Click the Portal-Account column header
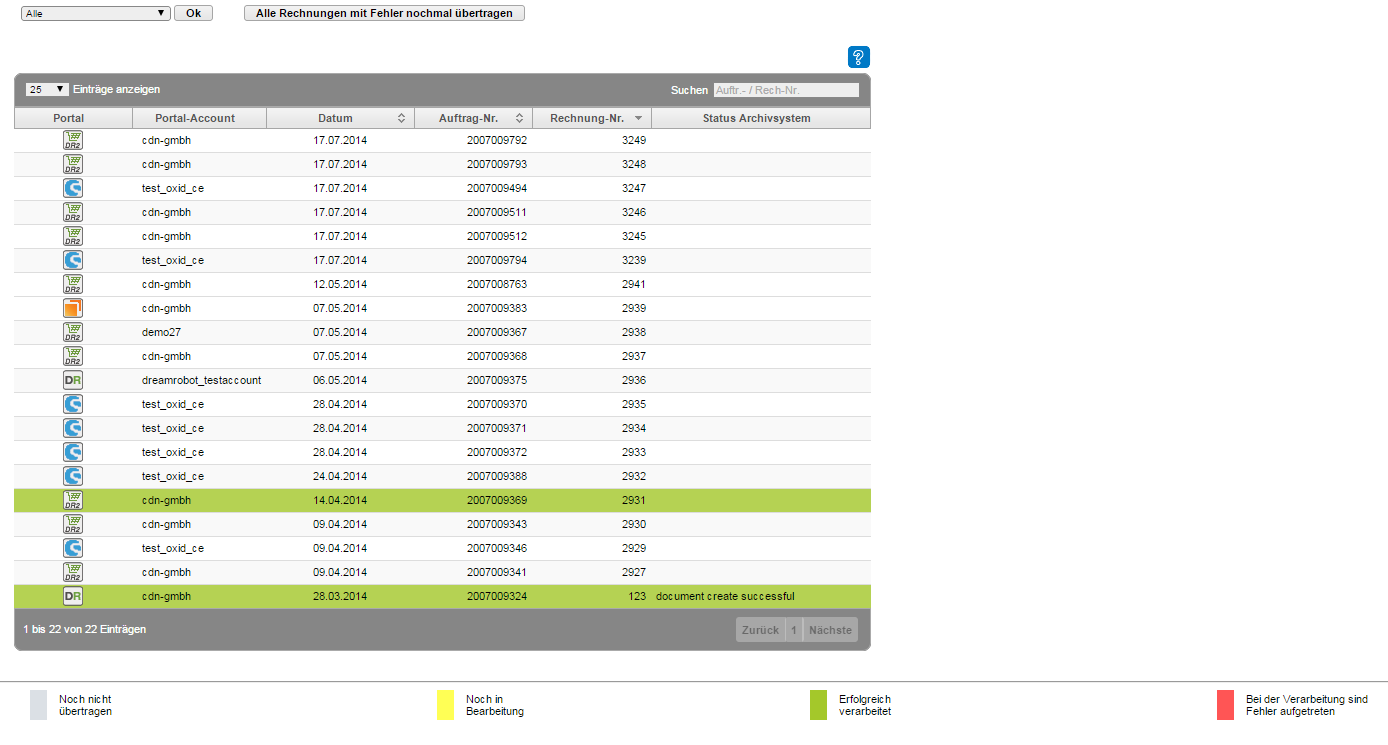Image resolution: width=1388 pixels, height=745 pixels. point(199,118)
